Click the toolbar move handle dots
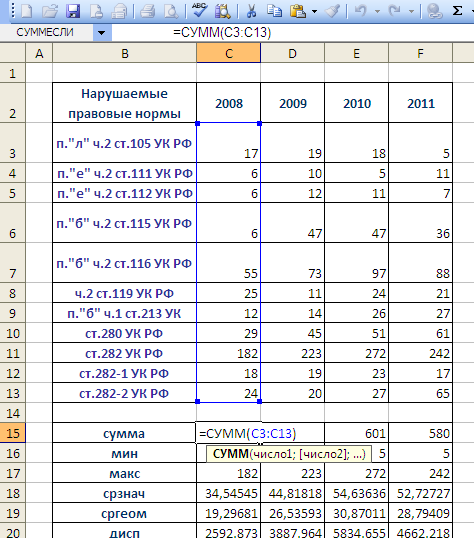The width and height of the screenshot is (474, 538). 13,11
